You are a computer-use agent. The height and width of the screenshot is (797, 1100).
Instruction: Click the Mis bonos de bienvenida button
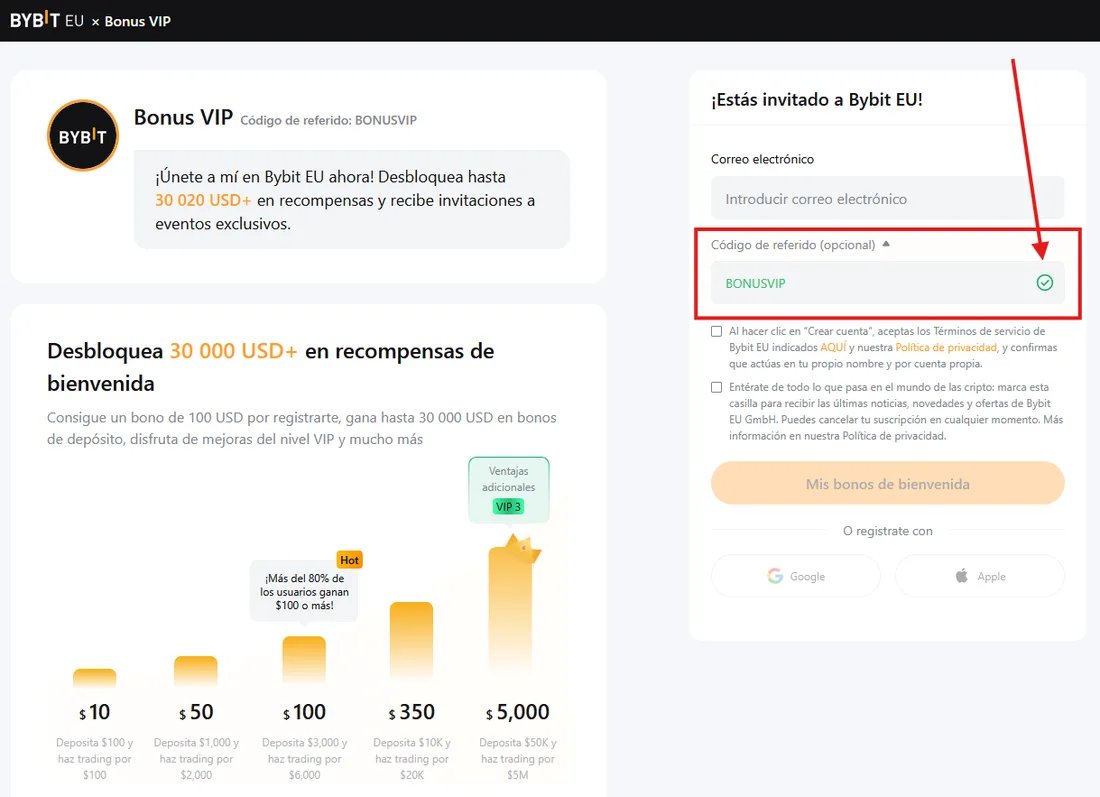tap(887, 483)
